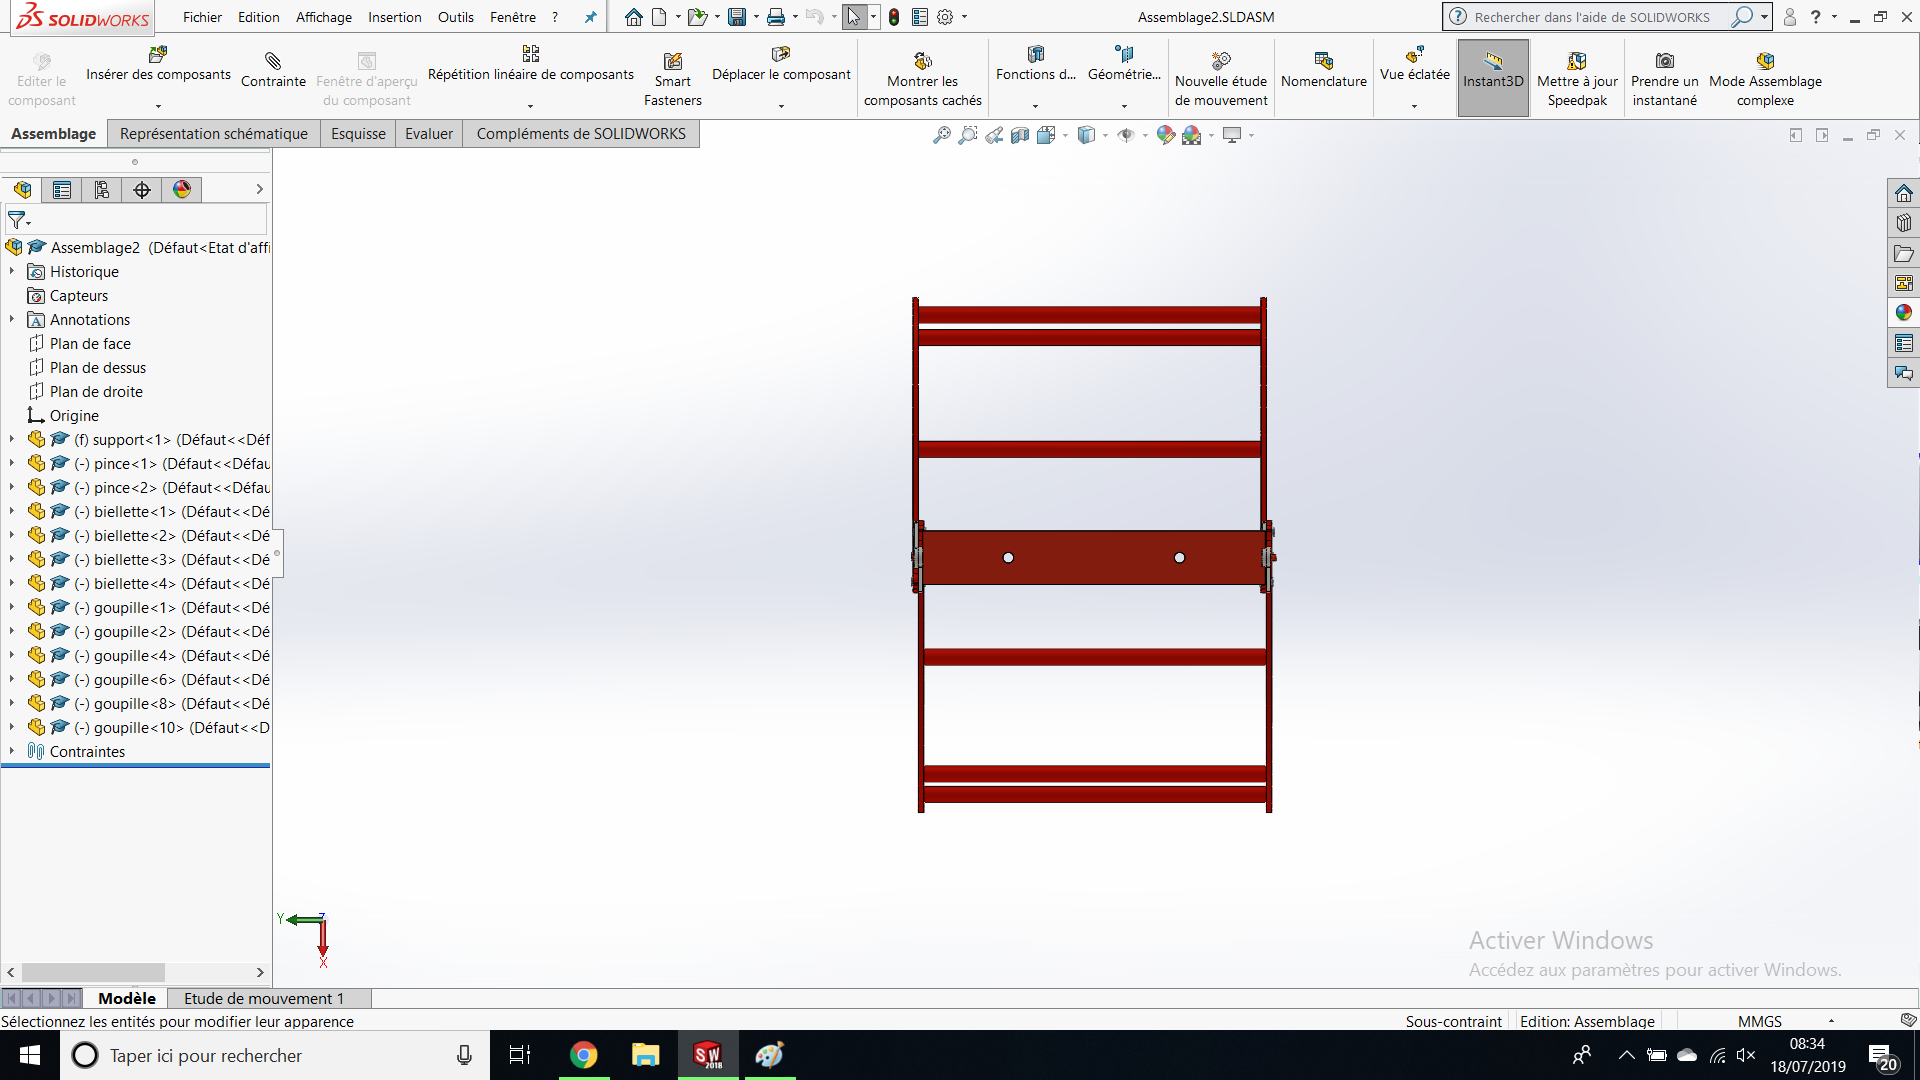Click the SOLIDWORKS help search field

pyautogui.click(x=1592, y=17)
